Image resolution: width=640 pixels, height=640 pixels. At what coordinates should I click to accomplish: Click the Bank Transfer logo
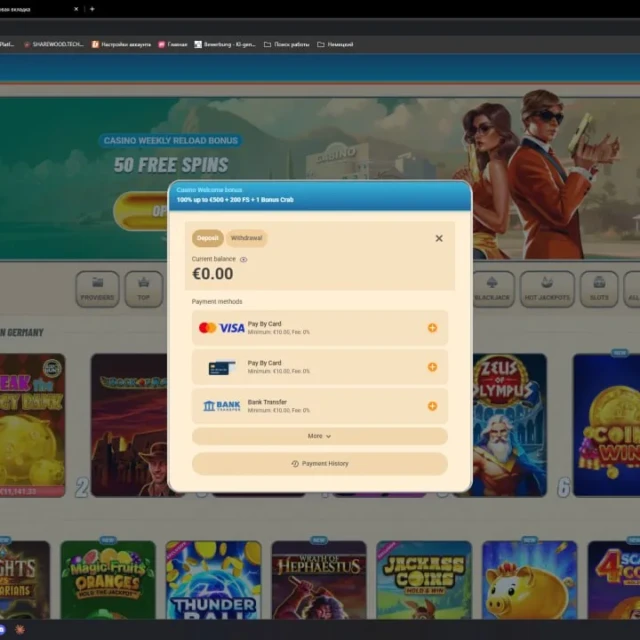[x=222, y=406]
